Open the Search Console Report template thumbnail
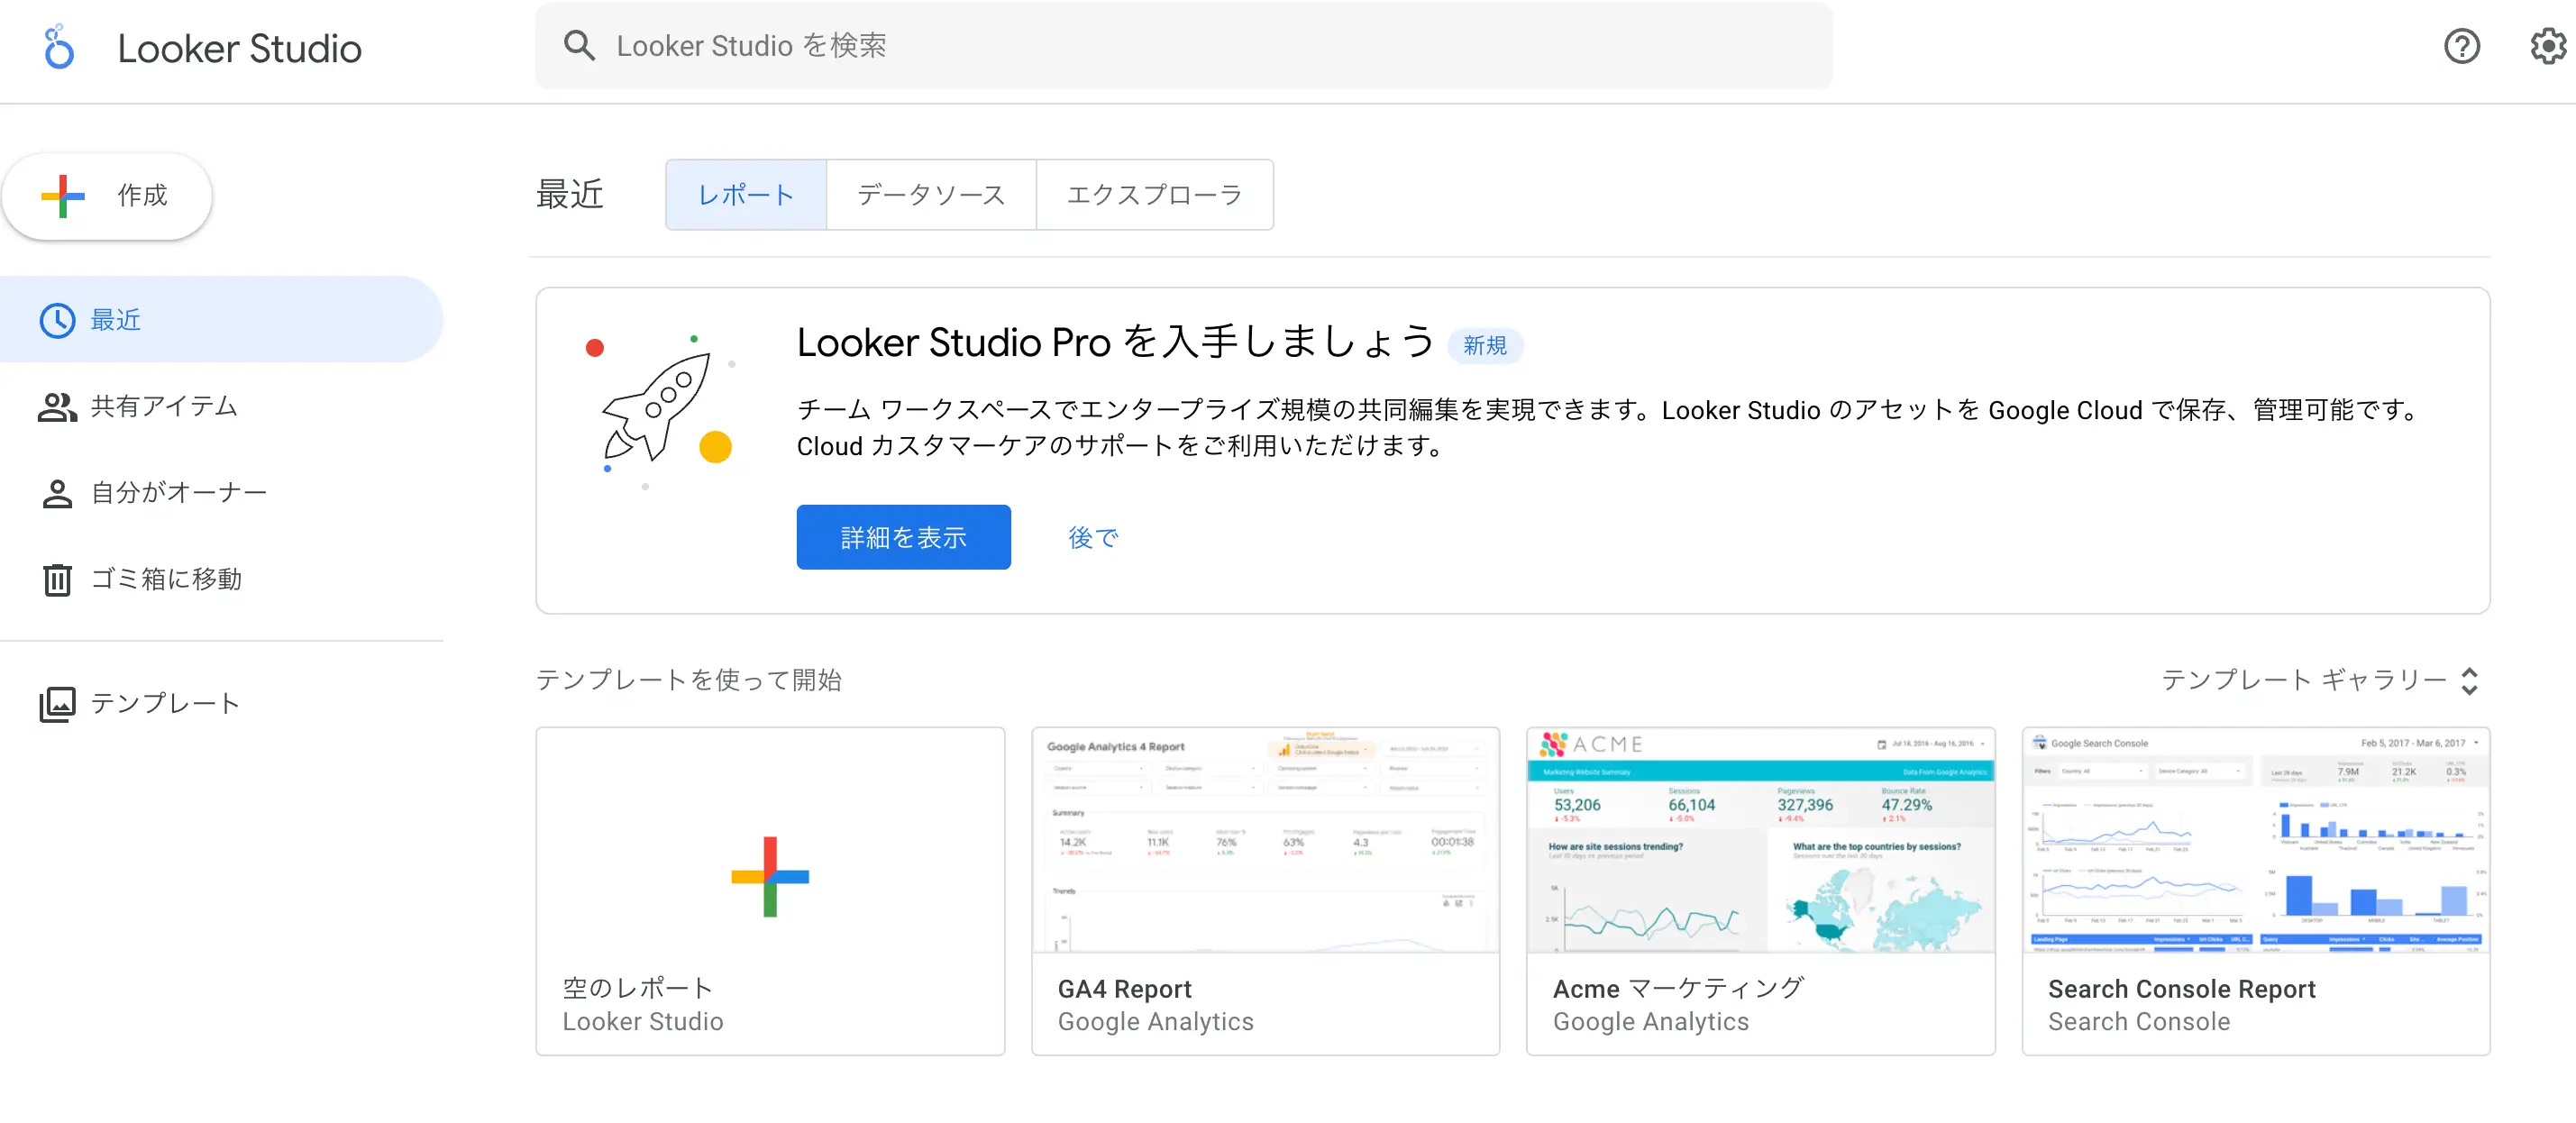The image size is (2576, 1123). [x=2255, y=840]
